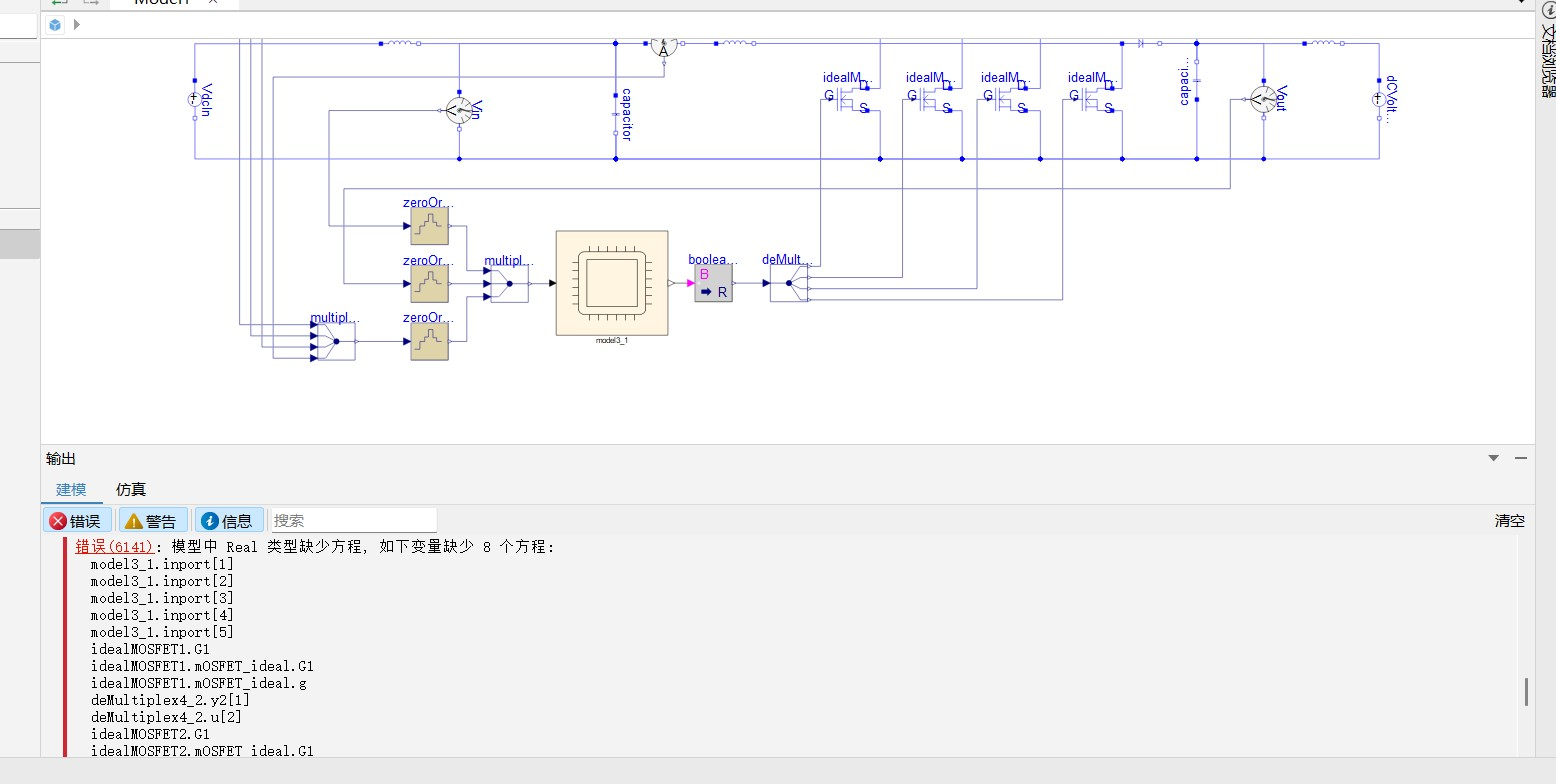Click the idealMOSFET1.mOSFET_ideal.G1 line
The image size is (1556, 784).
click(x=202, y=666)
